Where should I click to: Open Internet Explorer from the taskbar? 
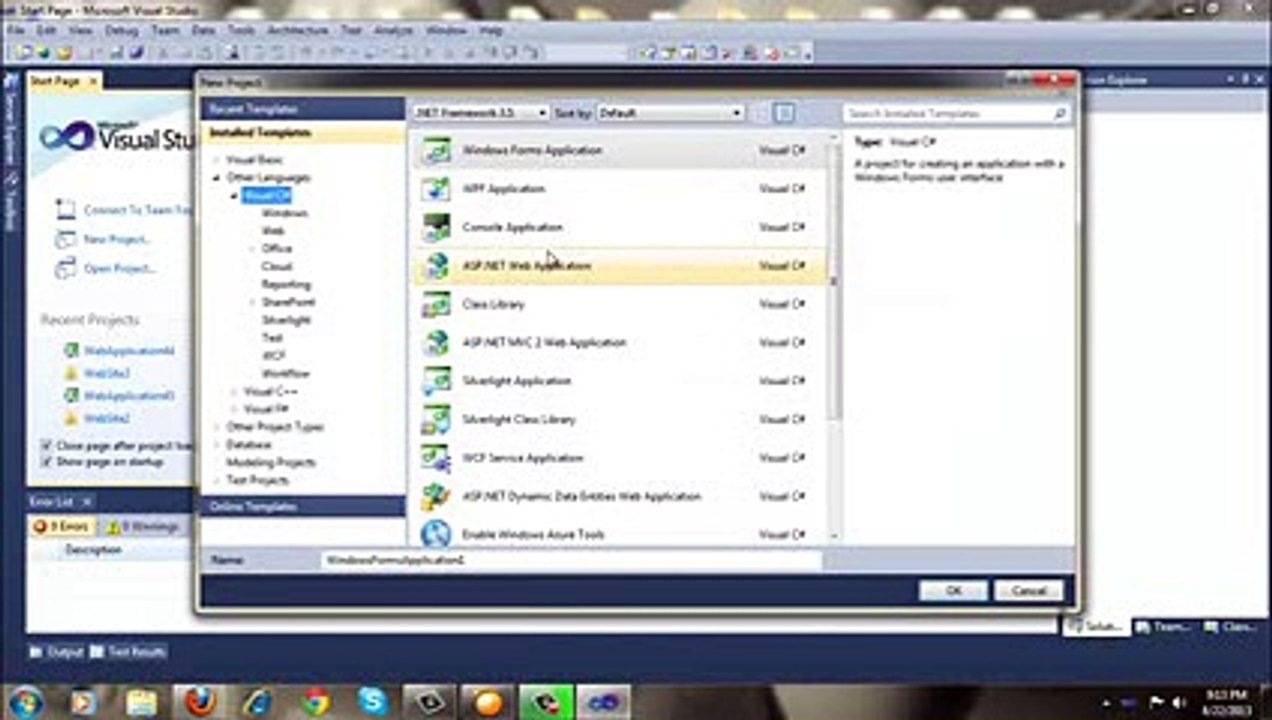[258, 702]
